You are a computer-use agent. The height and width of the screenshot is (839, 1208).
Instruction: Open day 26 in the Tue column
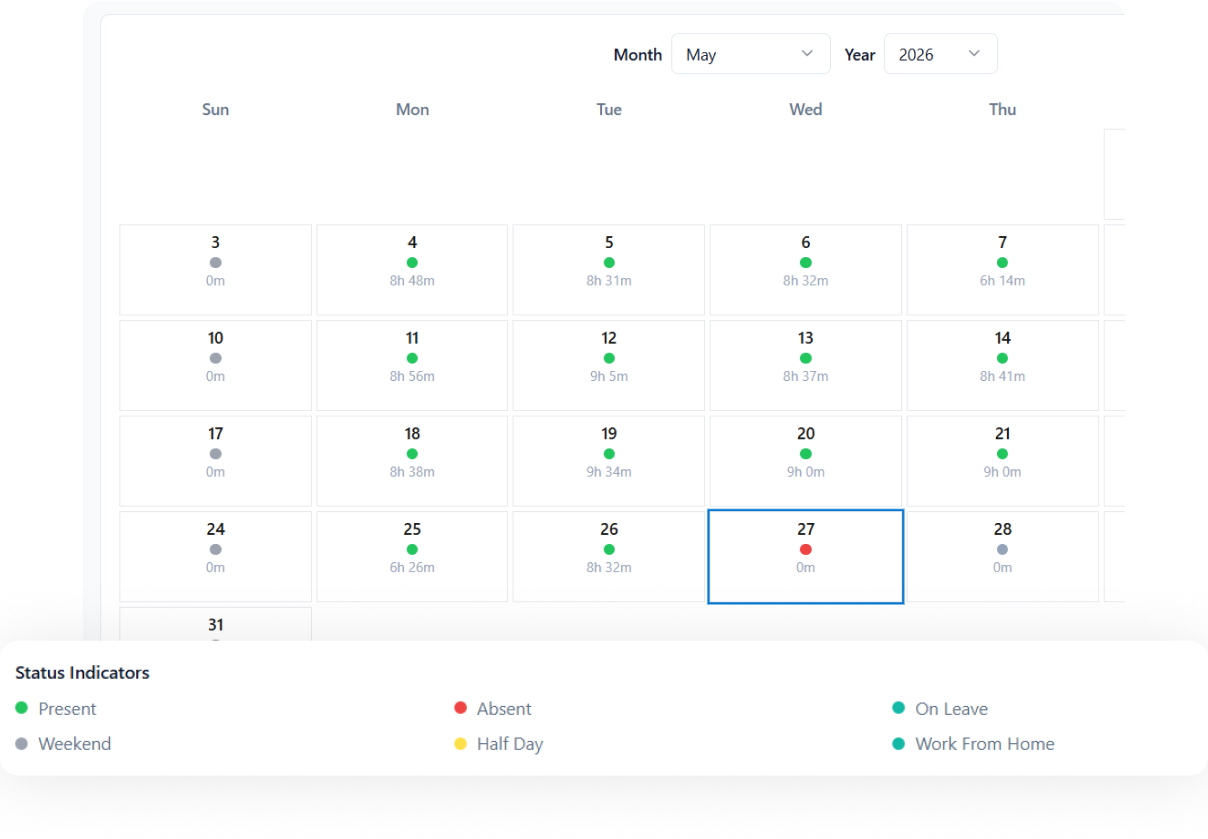point(609,557)
